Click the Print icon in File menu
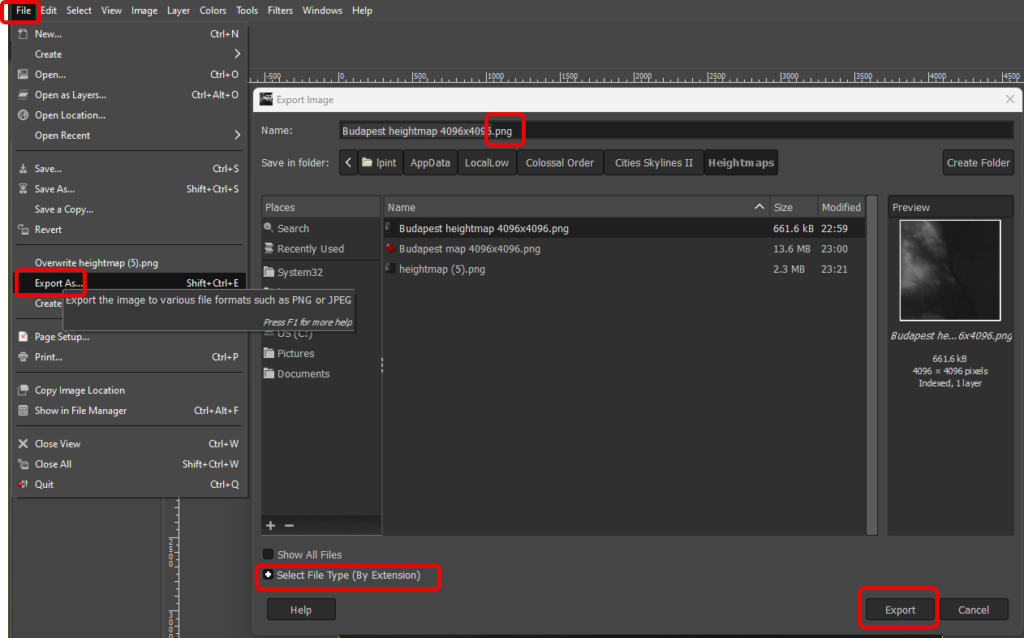The width and height of the screenshot is (1024, 638). (24, 357)
